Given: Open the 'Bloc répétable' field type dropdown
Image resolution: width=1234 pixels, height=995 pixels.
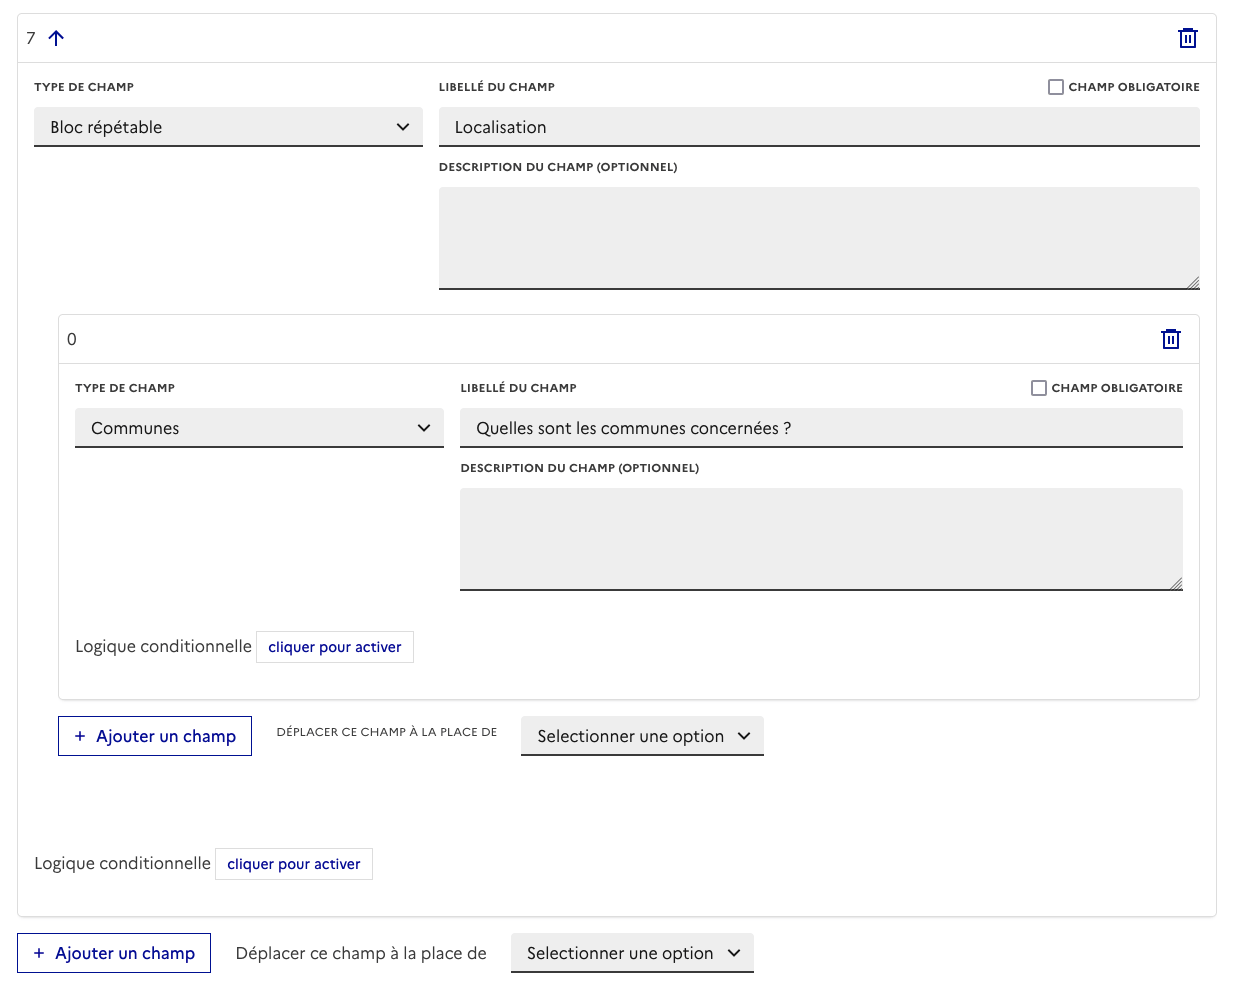Looking at the screenshot, I should click(228, 127).
